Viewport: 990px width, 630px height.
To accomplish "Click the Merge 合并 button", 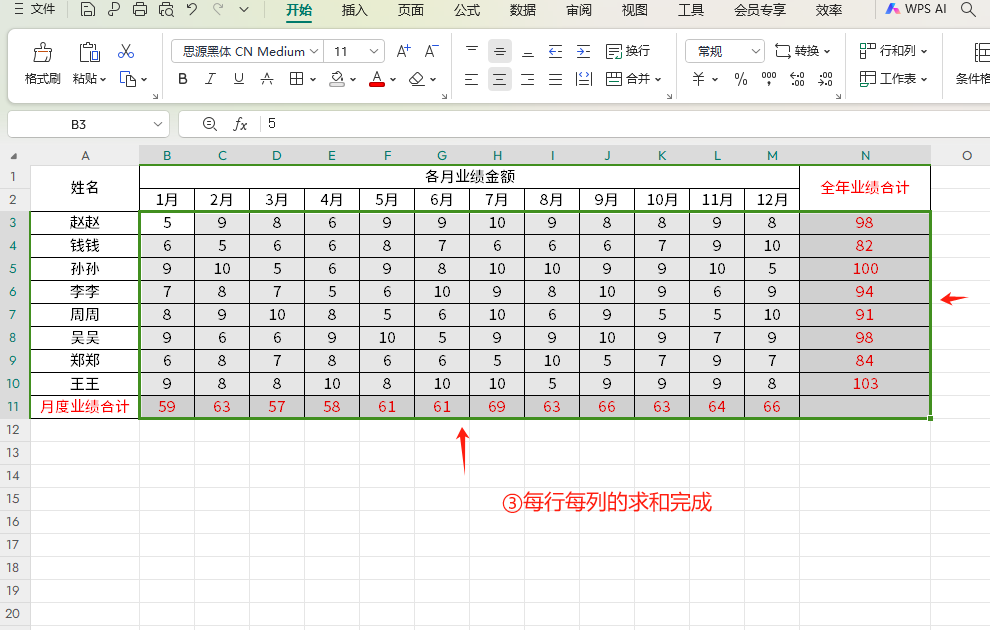I will point(628,79).
